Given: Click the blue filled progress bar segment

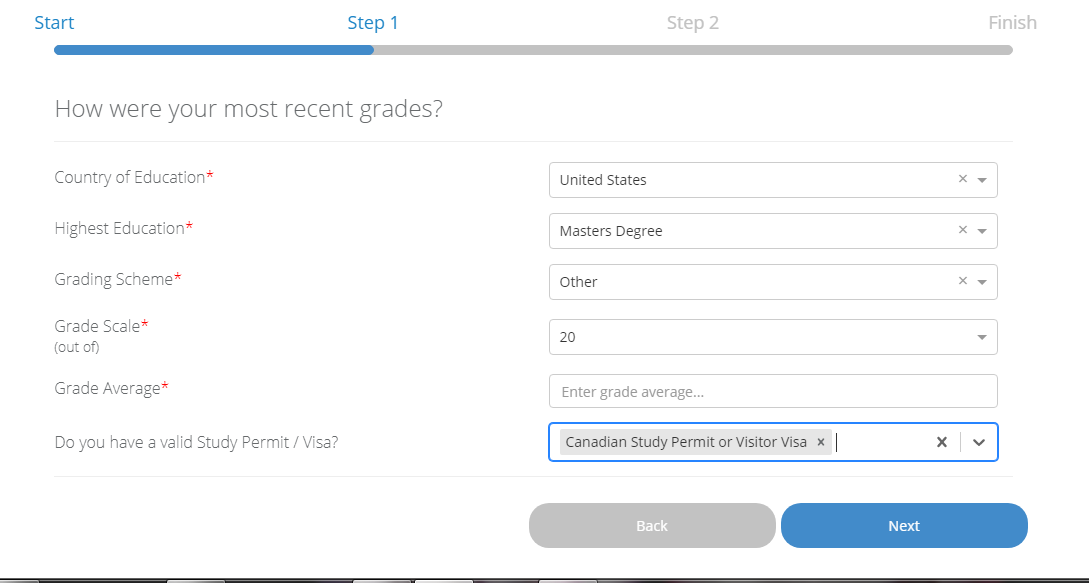Looking at the screenshot, I should click(214, 49).
